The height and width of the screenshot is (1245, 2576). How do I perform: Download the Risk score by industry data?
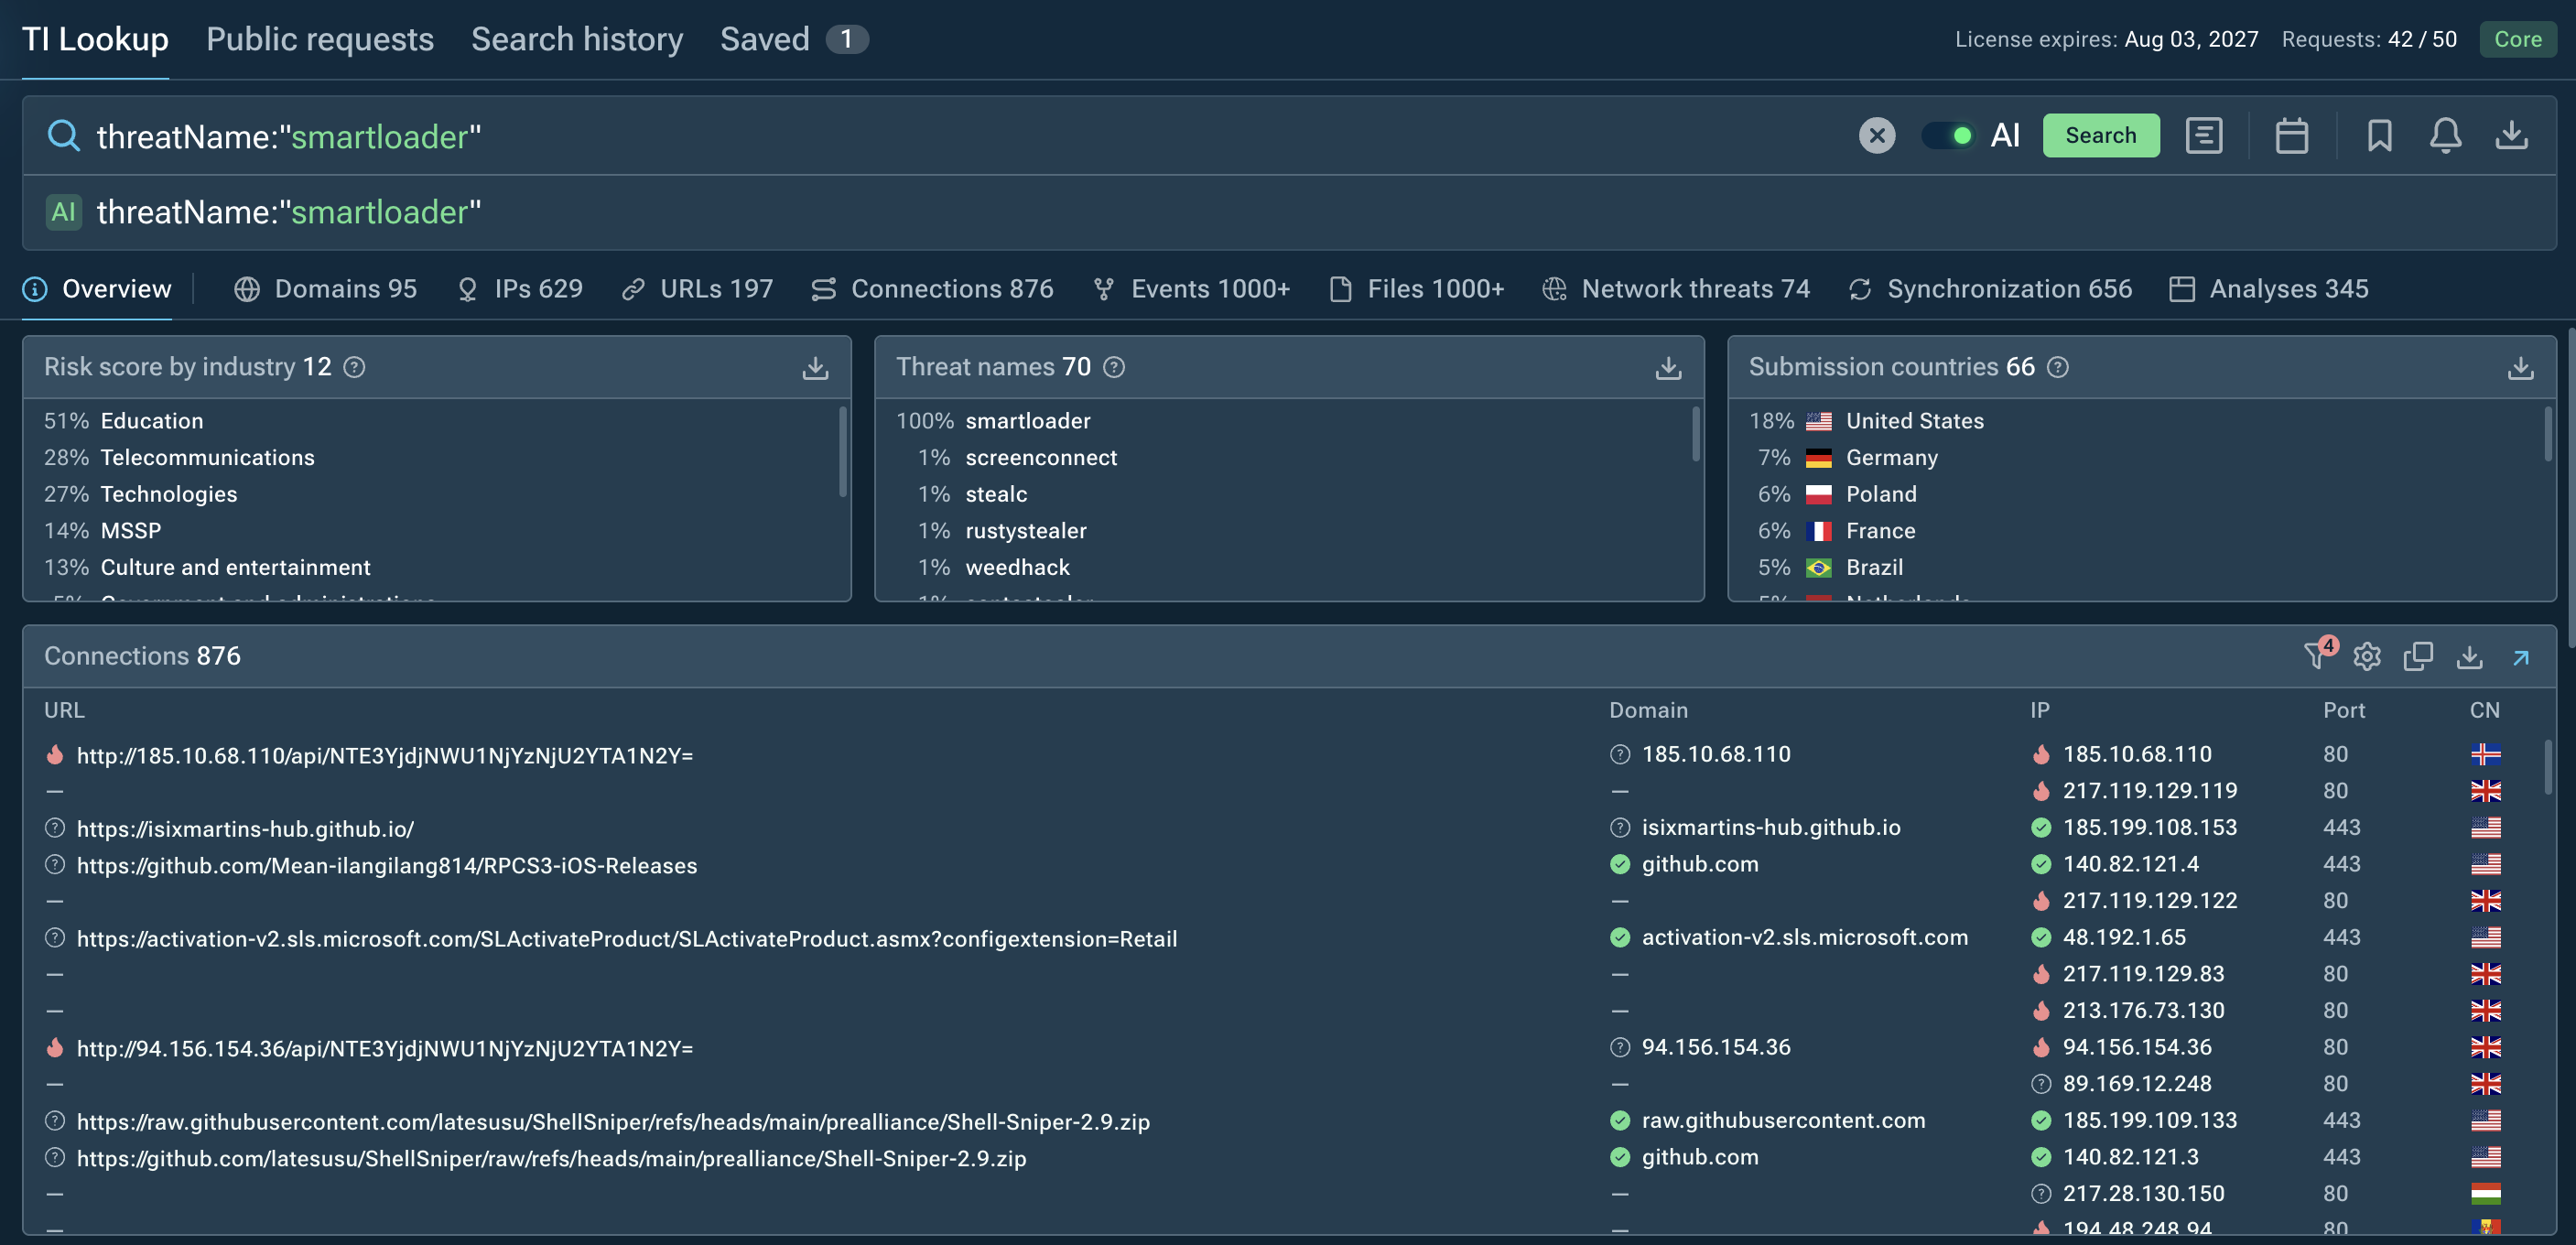click(x=815, y=367)
